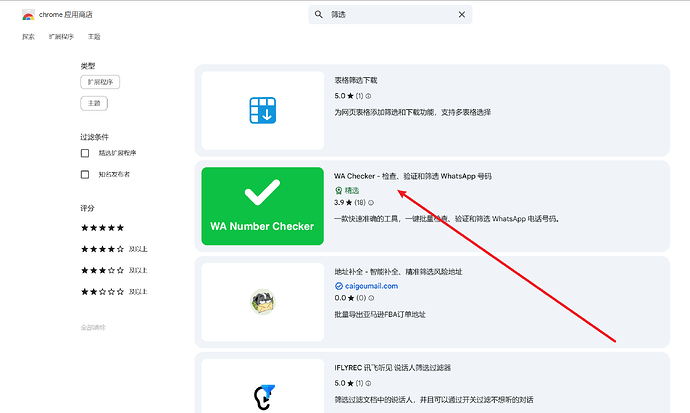Check the 知名发布者 filter checkbox
Image resolution: width=690 pixels, height=413 pixels.
[85, 175]
